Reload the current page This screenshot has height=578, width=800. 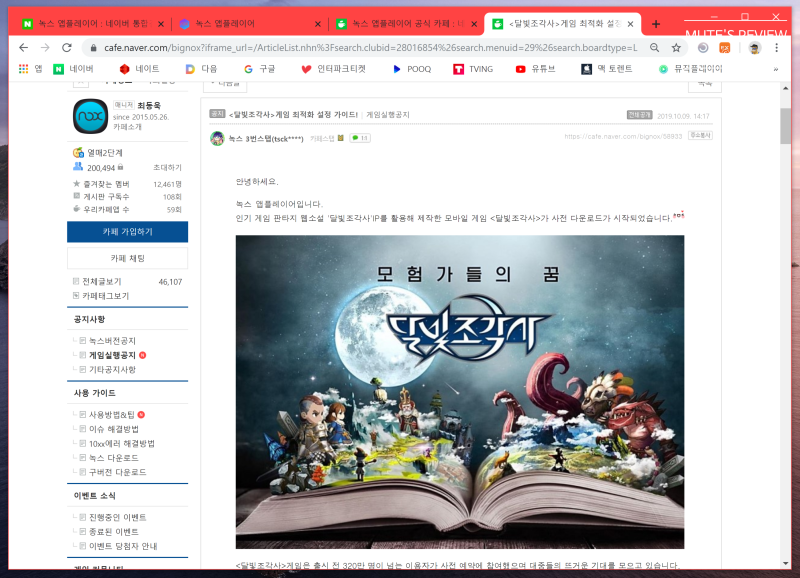pyautogui.click(x=67, y=47)
